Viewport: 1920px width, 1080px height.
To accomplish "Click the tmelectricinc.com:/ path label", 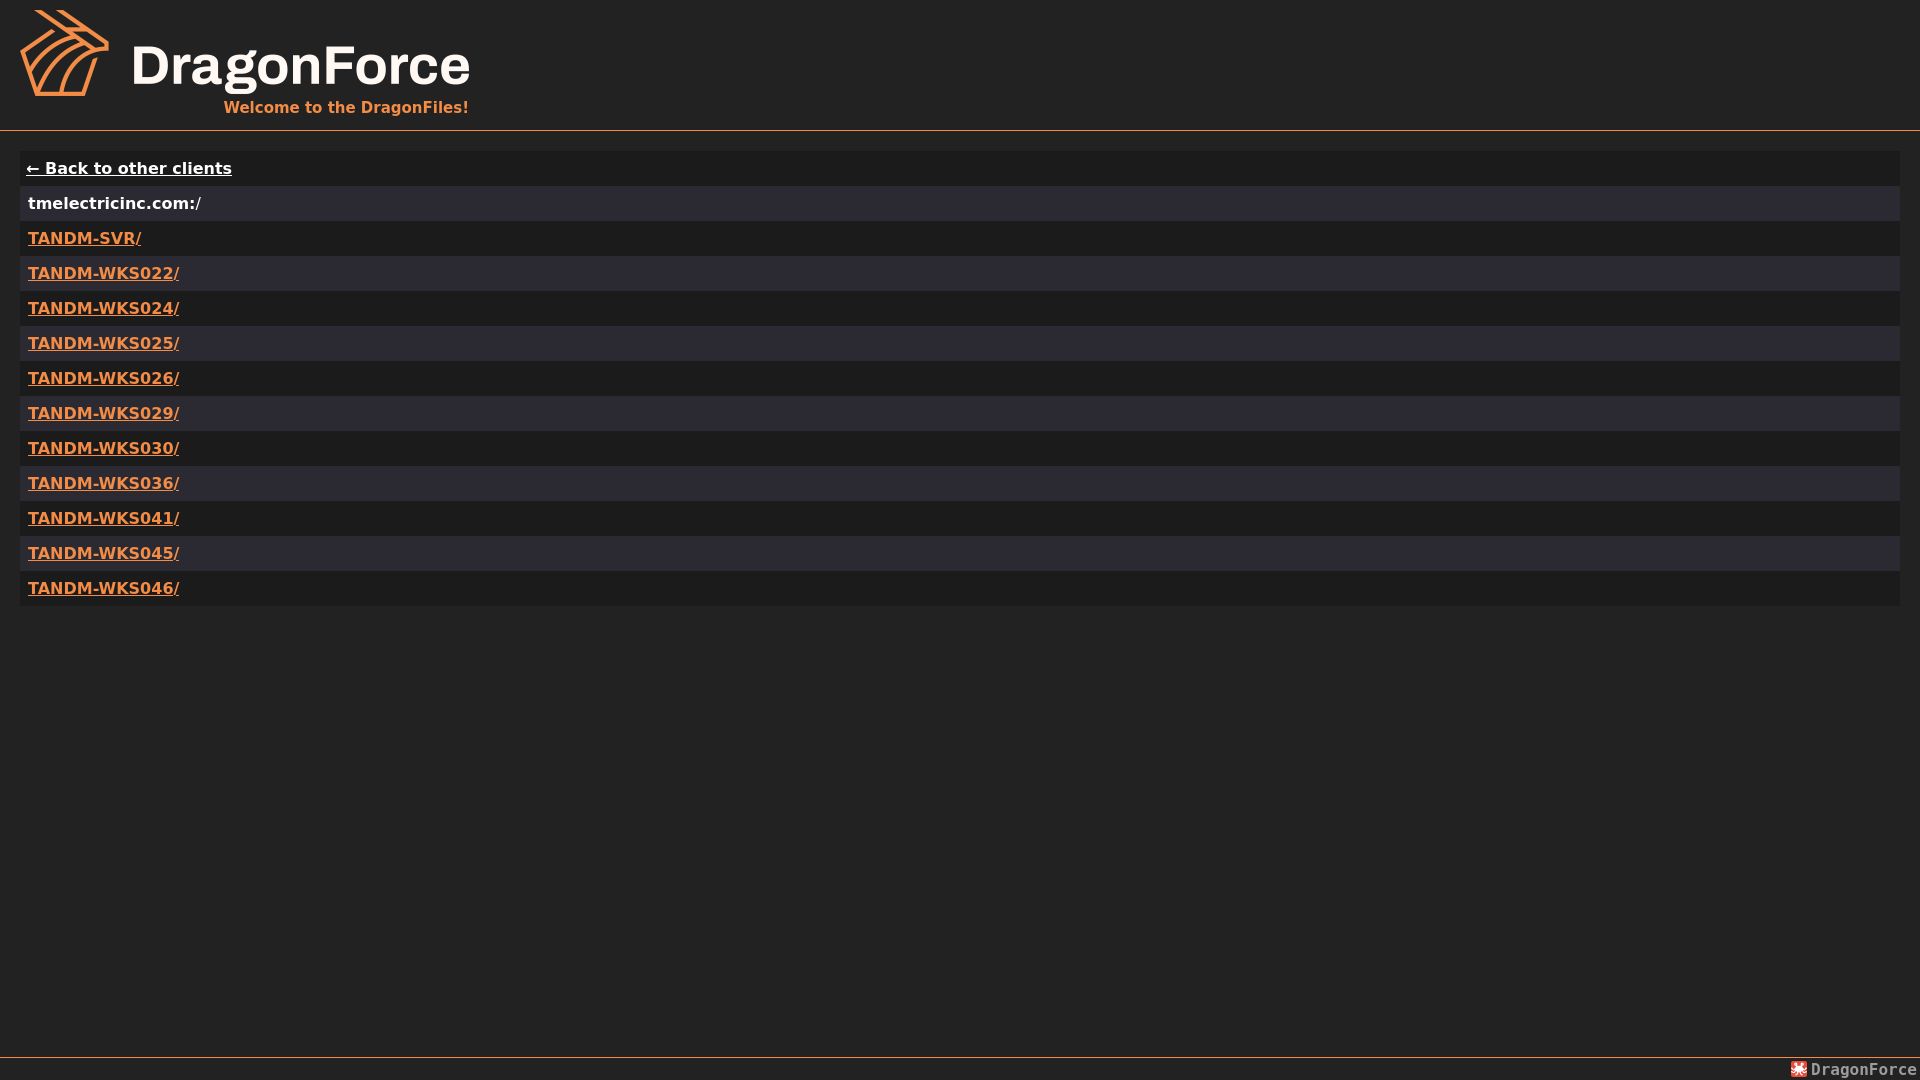I will (114, 204).
